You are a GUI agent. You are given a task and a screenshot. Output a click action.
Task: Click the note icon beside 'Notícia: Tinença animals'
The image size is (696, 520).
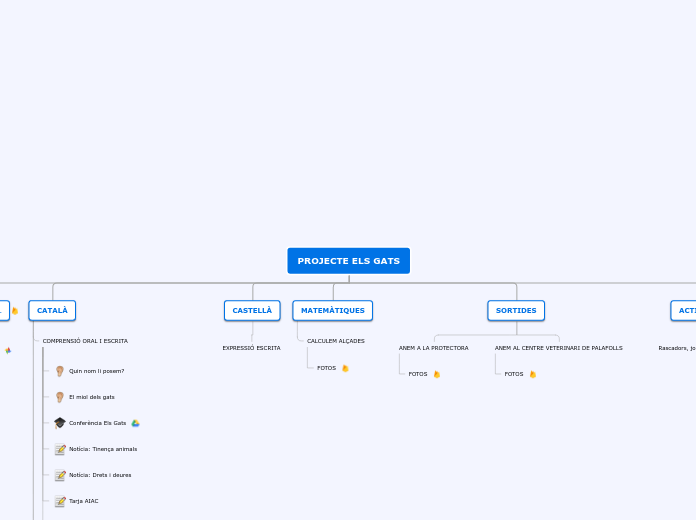tap(60, 449)
